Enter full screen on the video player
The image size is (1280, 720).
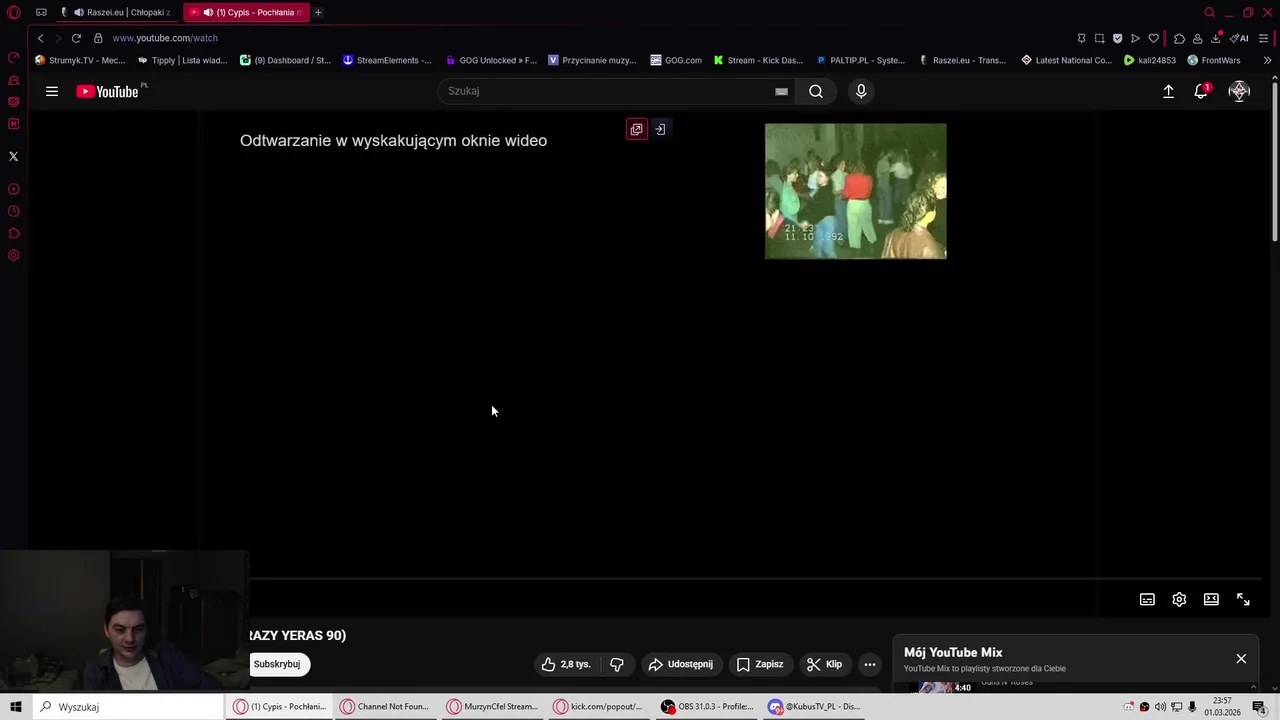(x=1243, y=599)
